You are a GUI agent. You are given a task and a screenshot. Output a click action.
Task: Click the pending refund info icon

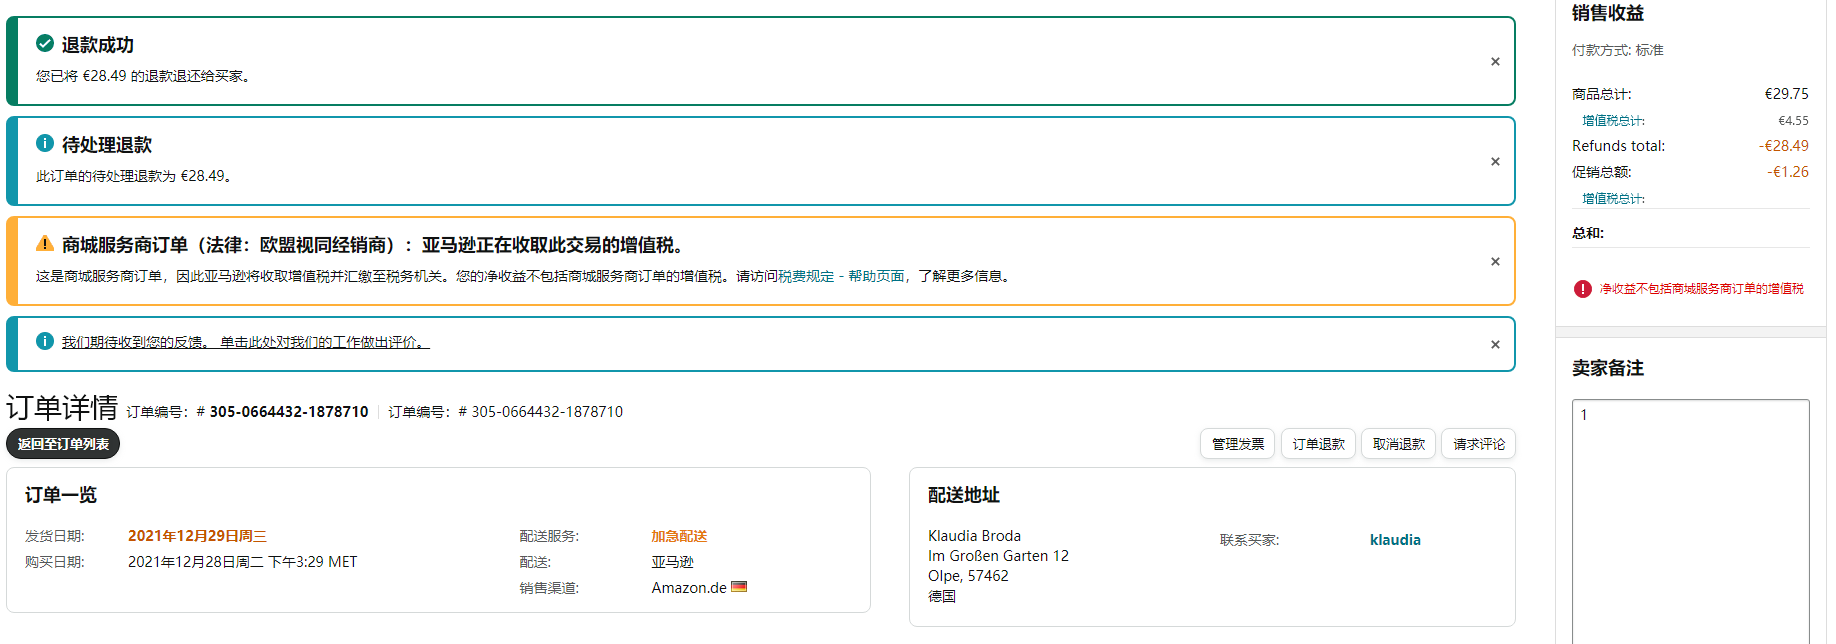45,143
